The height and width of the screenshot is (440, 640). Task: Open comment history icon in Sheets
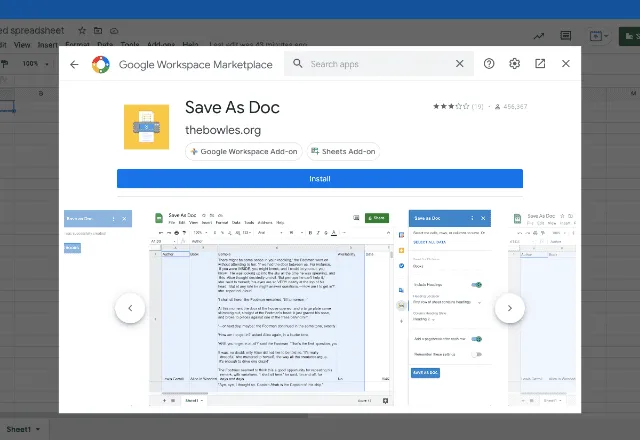(x=566, y=36)
